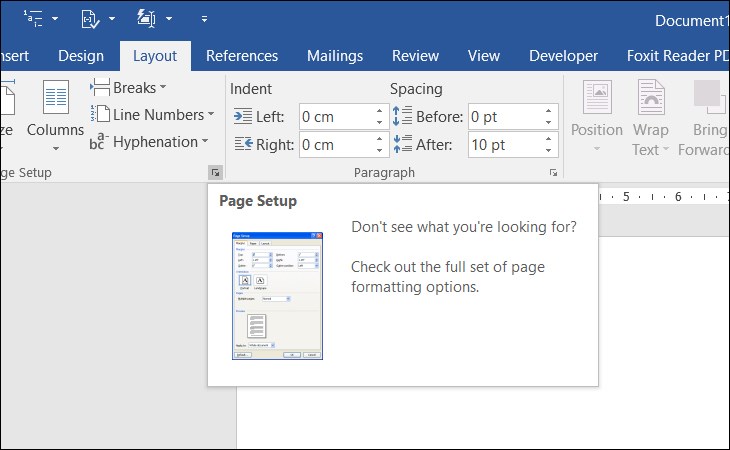Viewport: 730px width, 450px height.
Task: Click the document check icon in Quick Access toolbar
Action: [90, 19]
